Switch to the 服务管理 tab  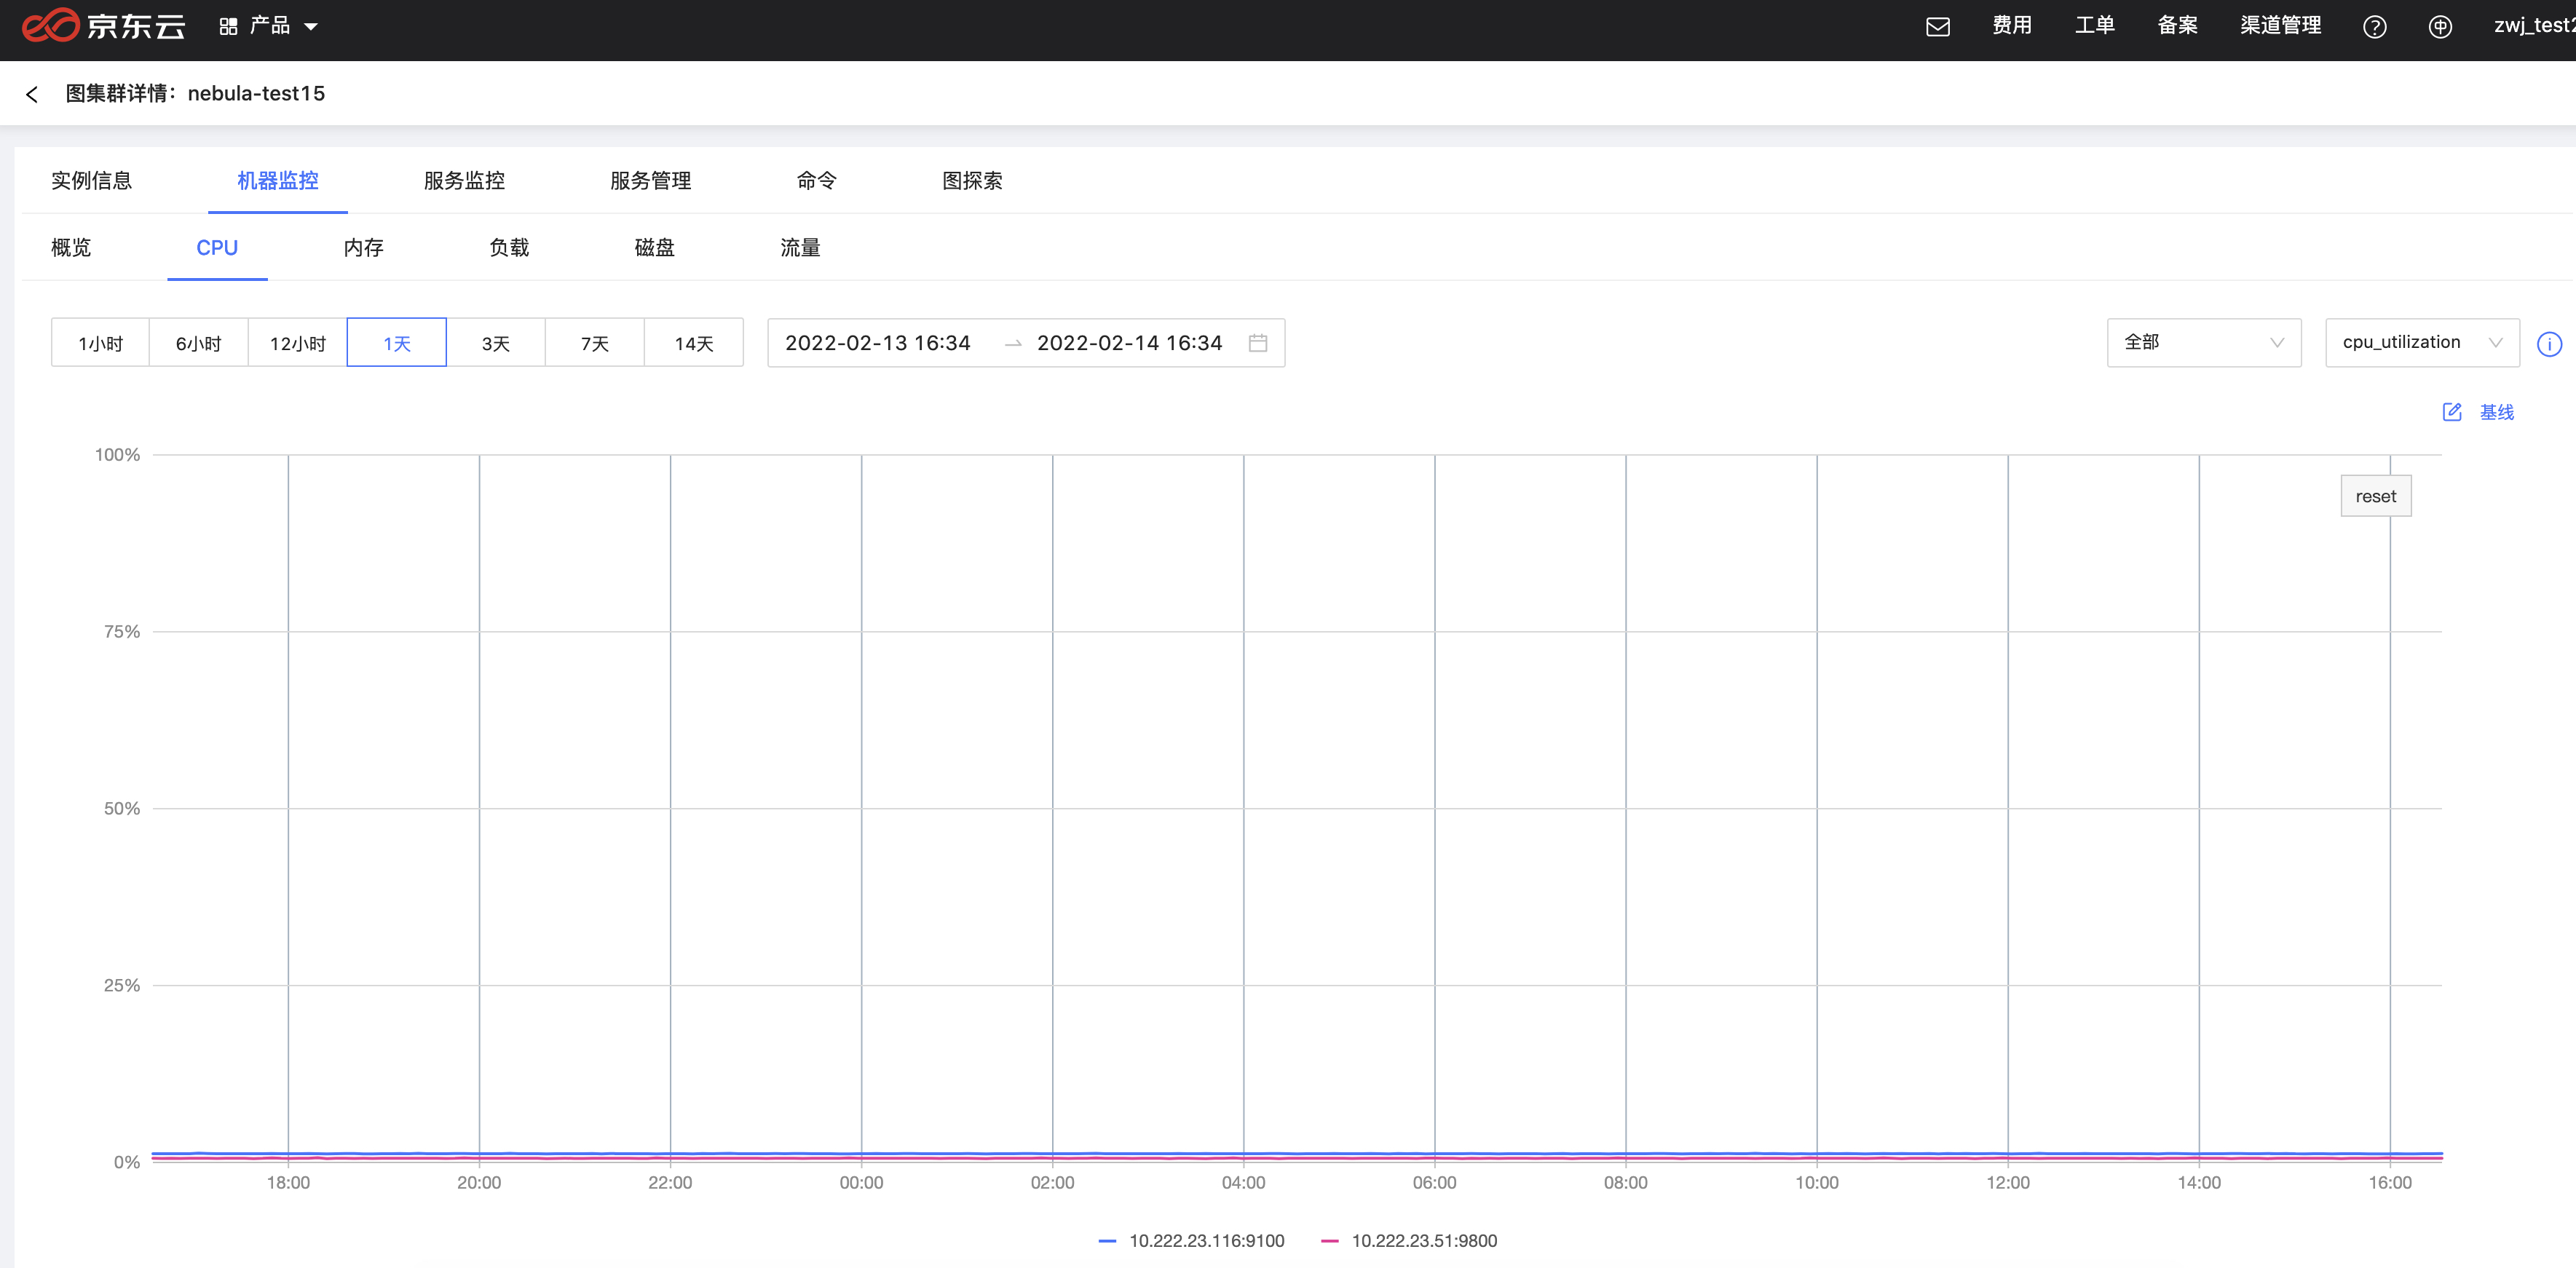point(650,181)
